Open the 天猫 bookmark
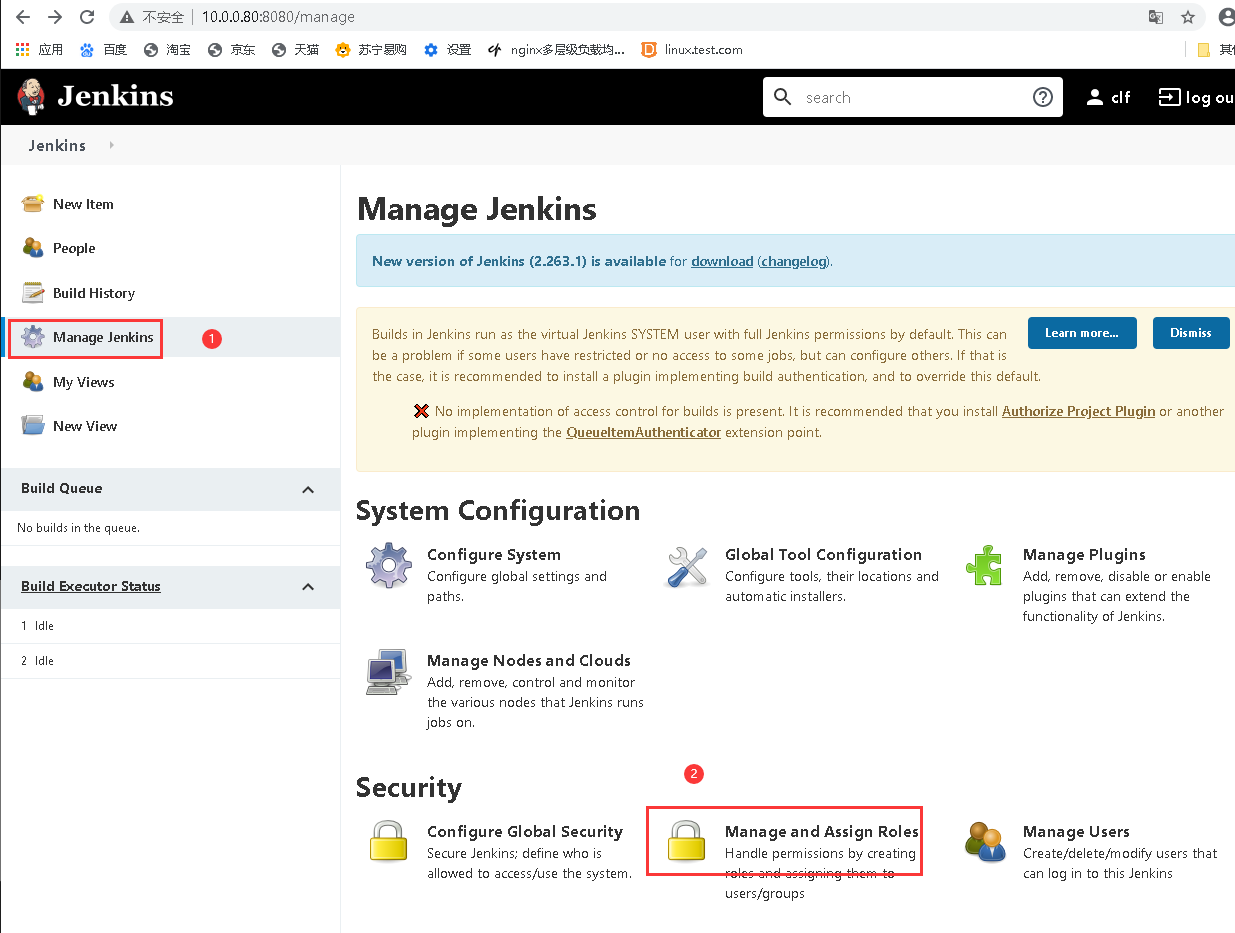The width and height of the screenshot is (1235, 933). 295,49
